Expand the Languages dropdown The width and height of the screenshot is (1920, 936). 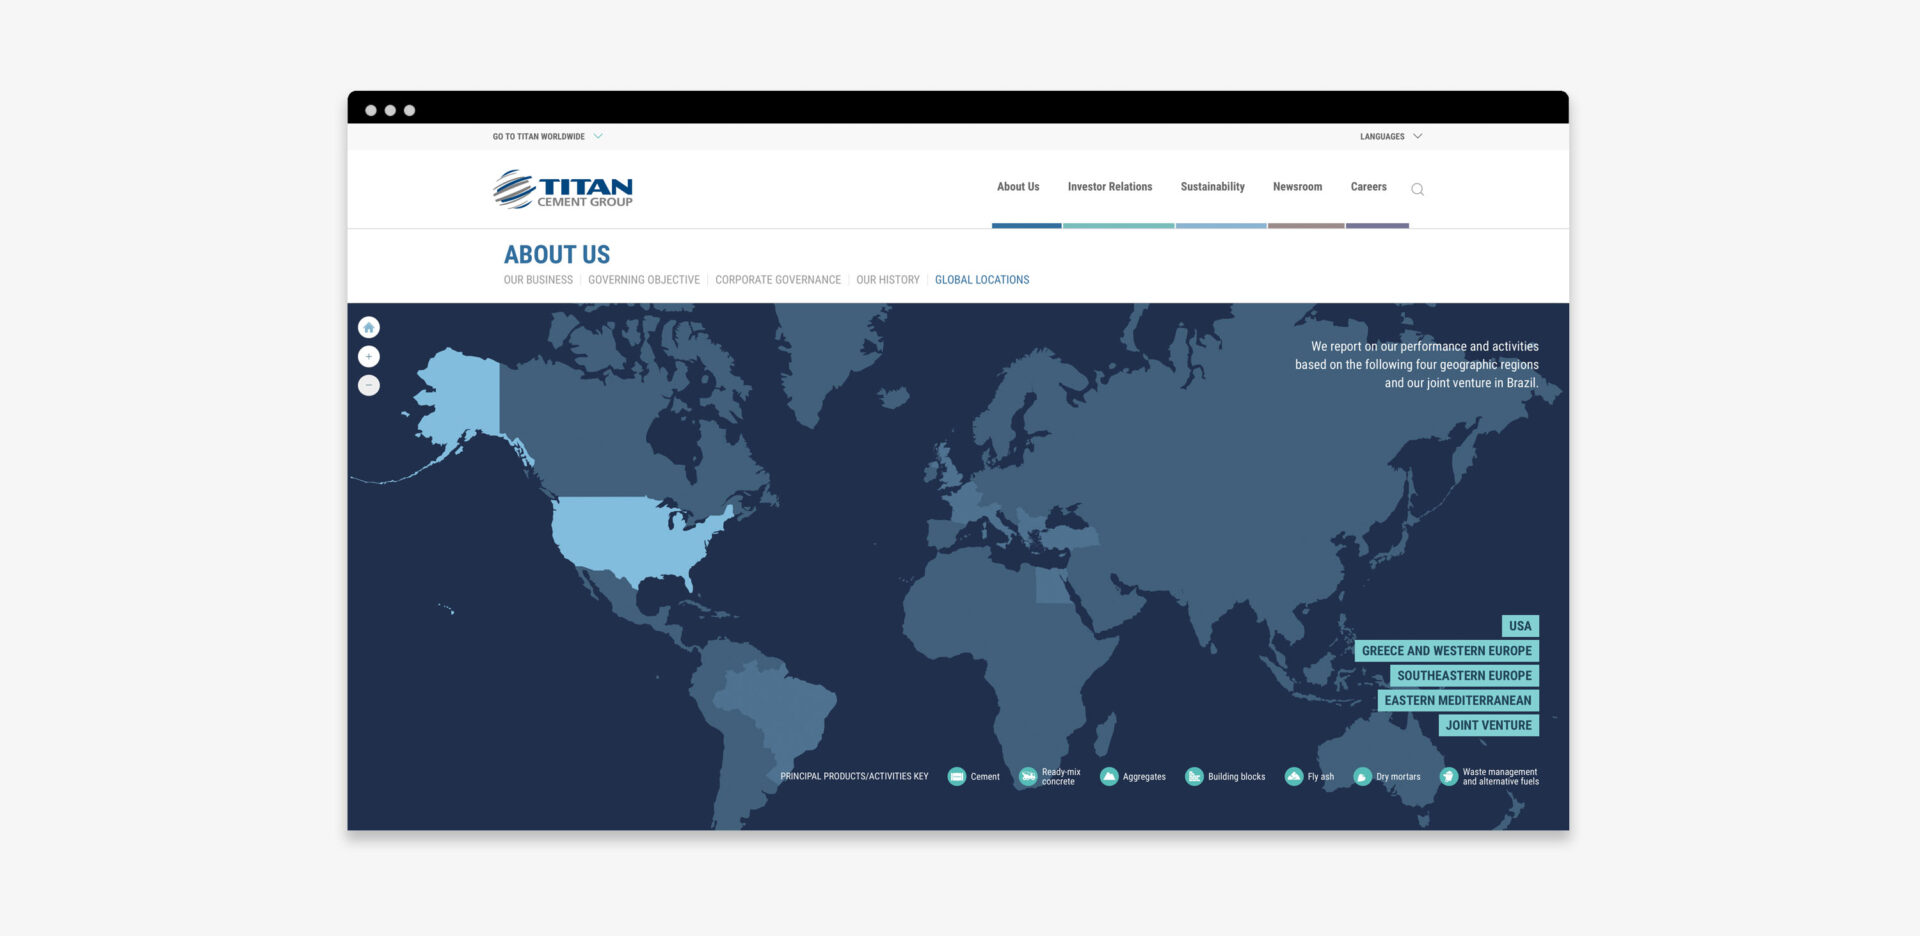pyautogui.click(x=1391, y=136)
